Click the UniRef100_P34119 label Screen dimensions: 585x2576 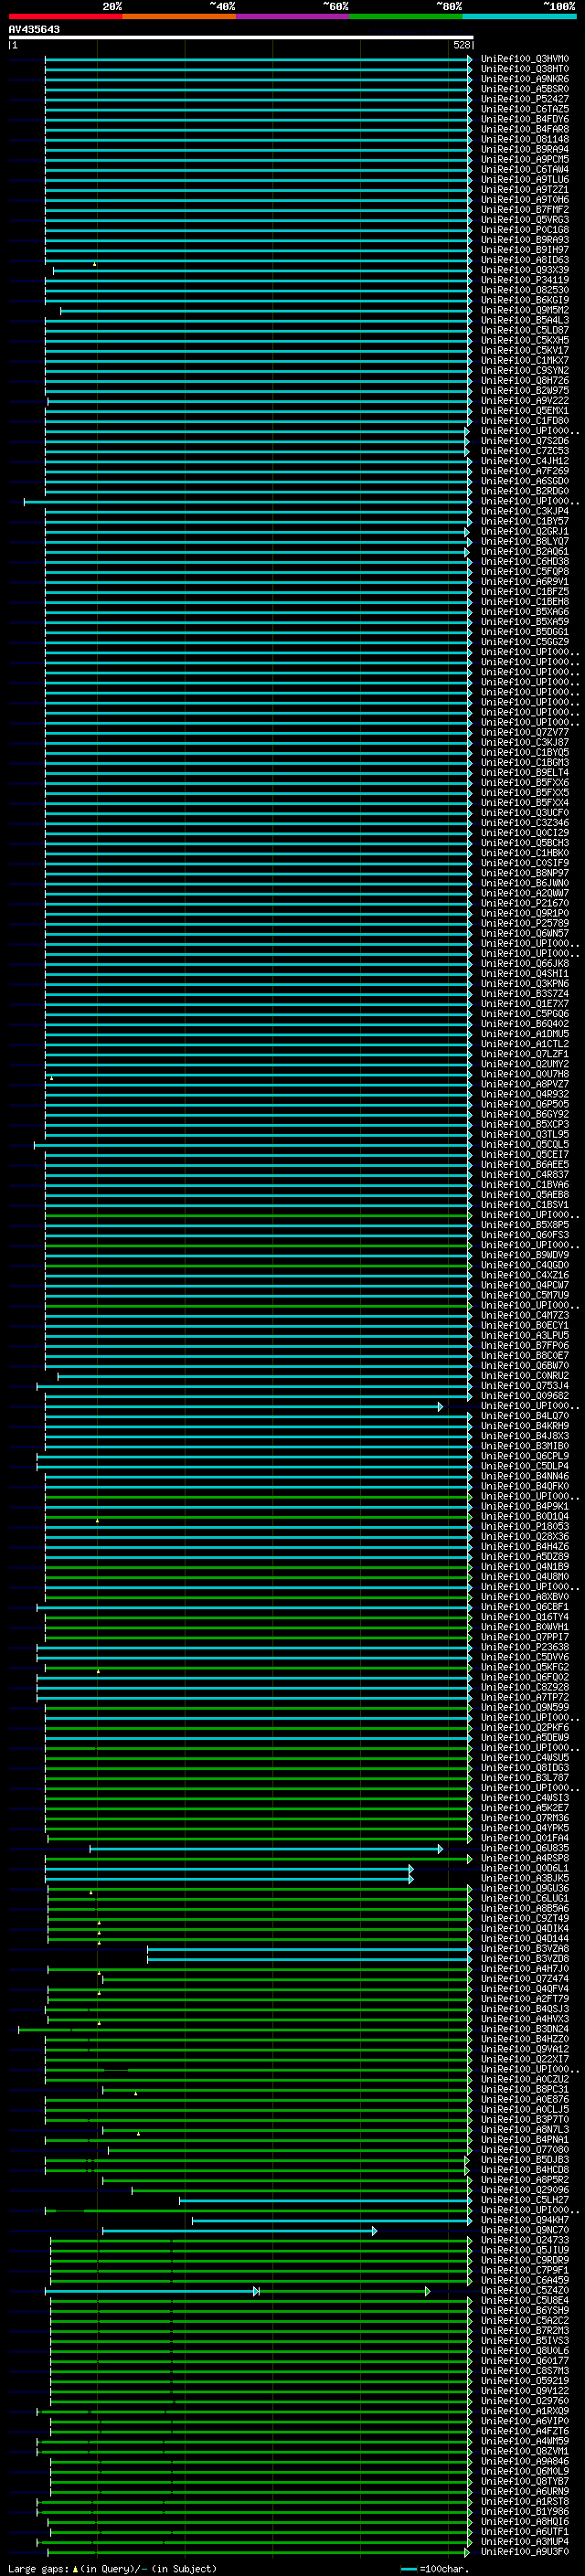(525, 280)
